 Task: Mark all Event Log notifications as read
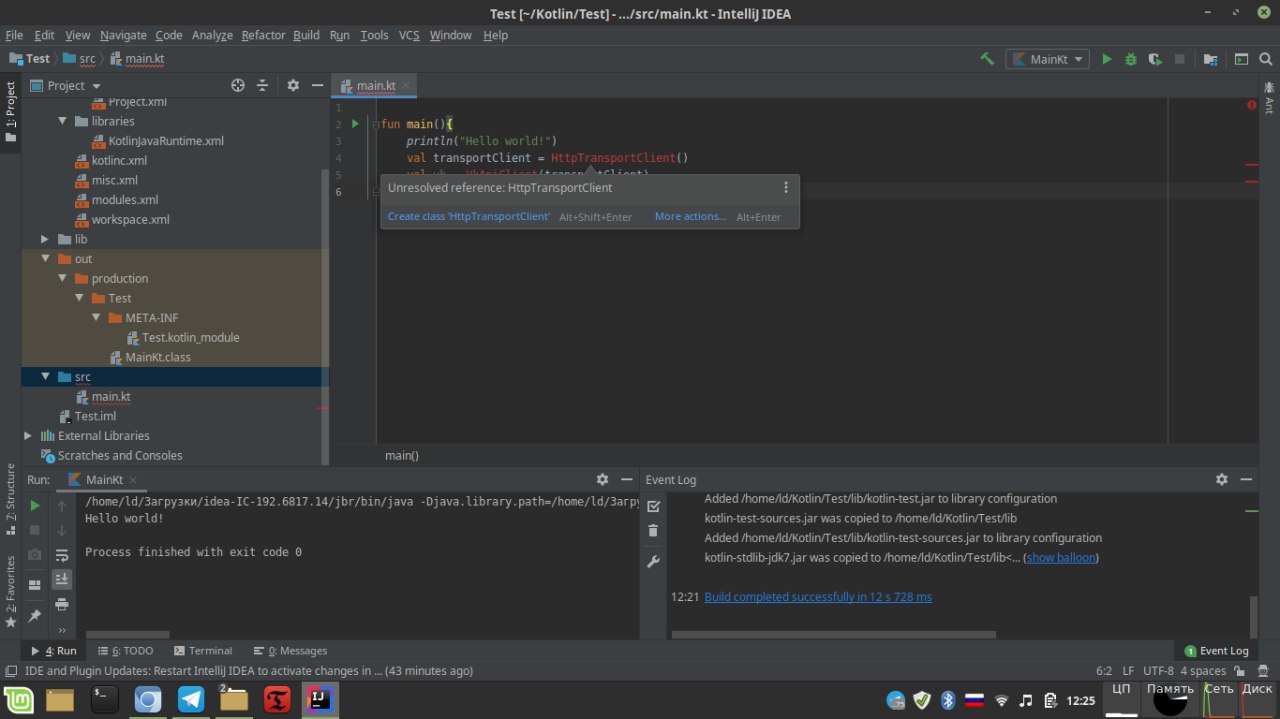[x=653, y=506]
